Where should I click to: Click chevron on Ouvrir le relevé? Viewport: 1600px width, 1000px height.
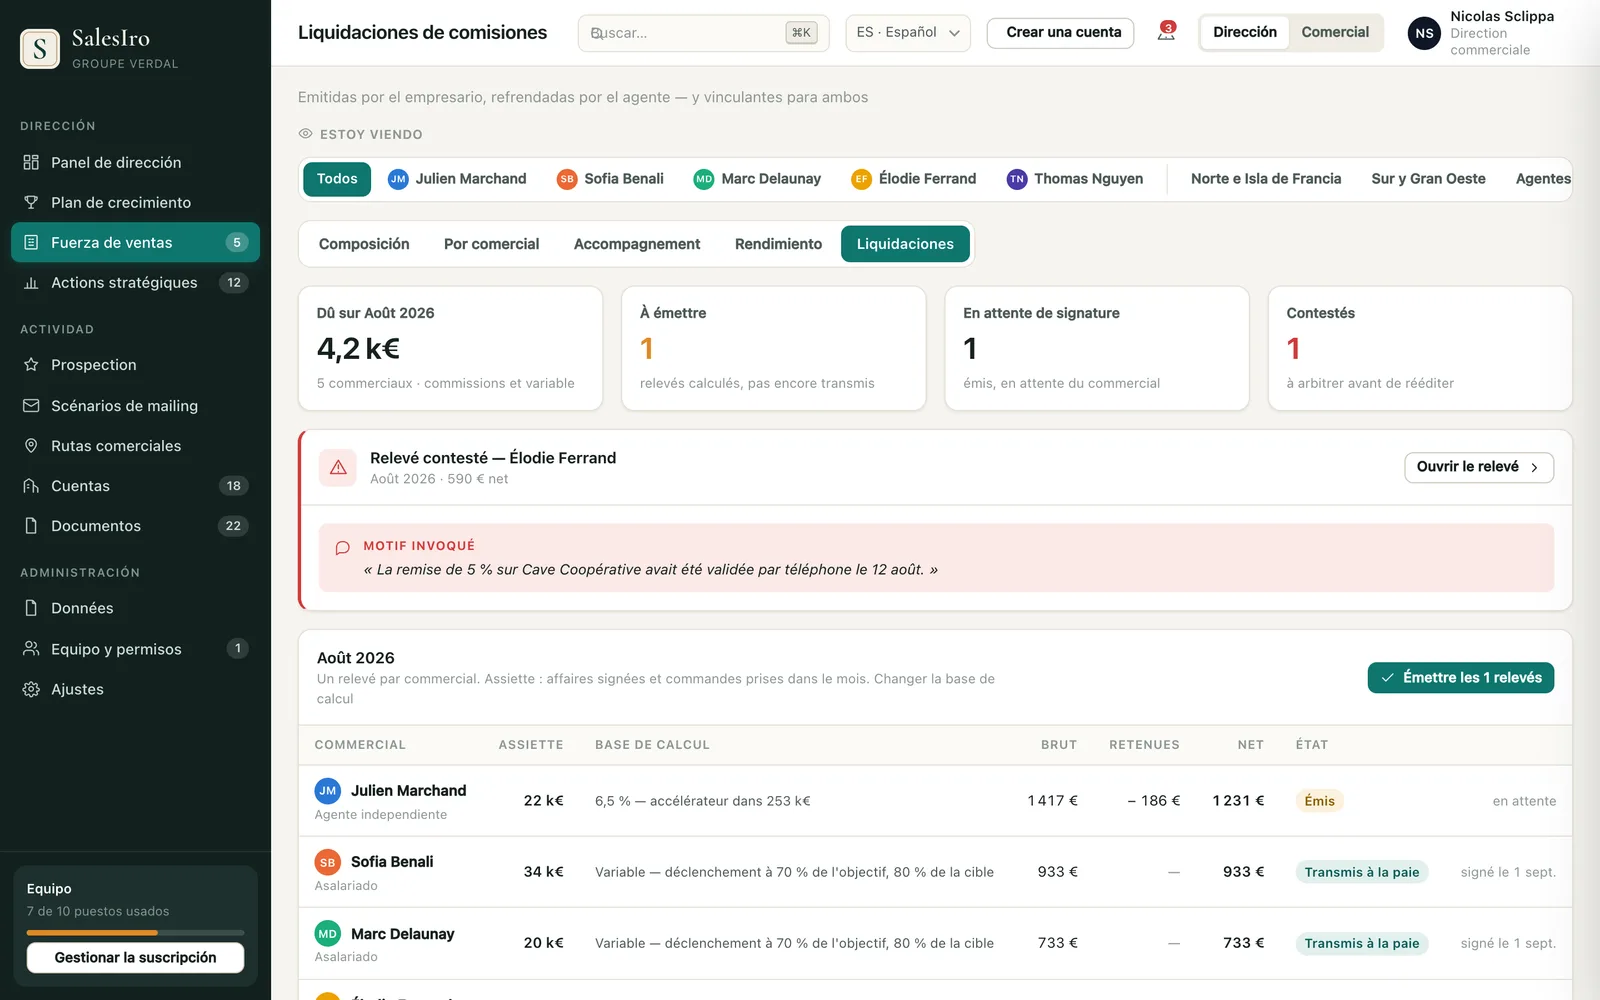[1535, 467]
